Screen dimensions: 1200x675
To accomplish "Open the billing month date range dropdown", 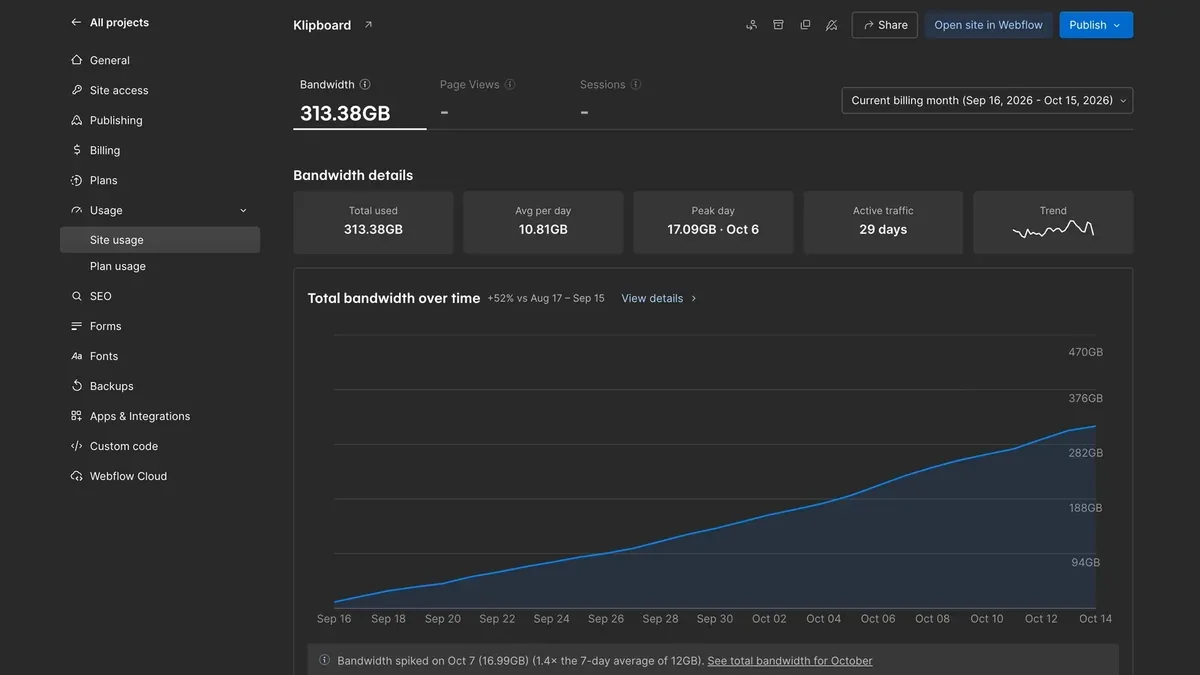I will pyautogui.click(x=987, y=100).
